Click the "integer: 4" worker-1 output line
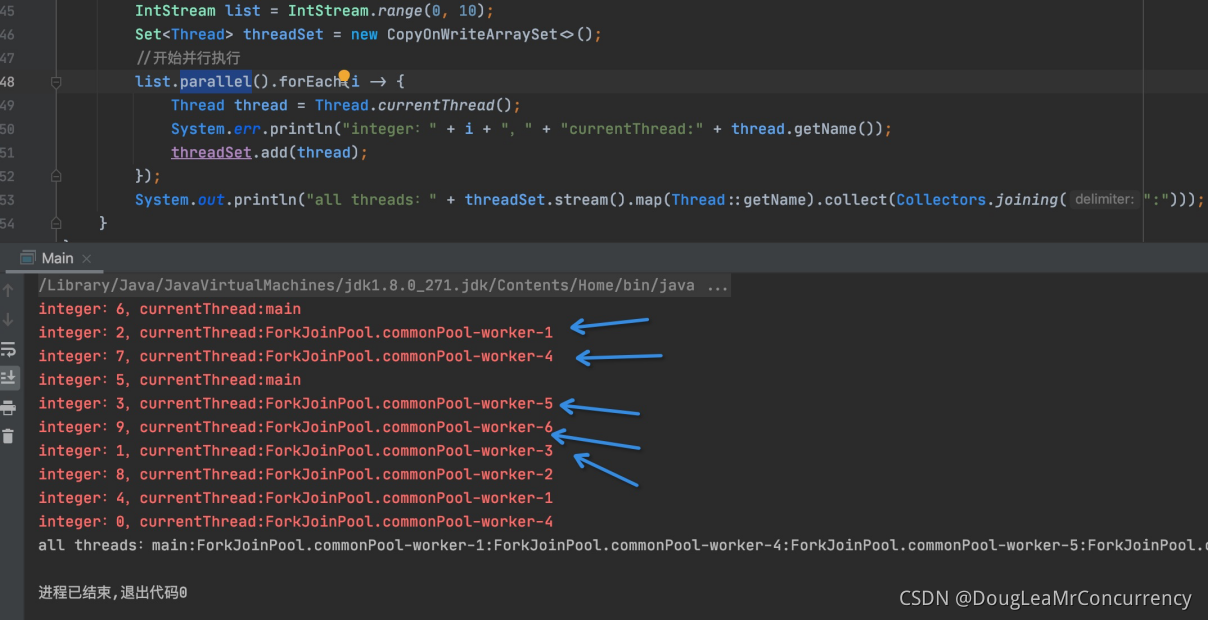Viewport: 1208px width, 620px height. tap(295, 498)
